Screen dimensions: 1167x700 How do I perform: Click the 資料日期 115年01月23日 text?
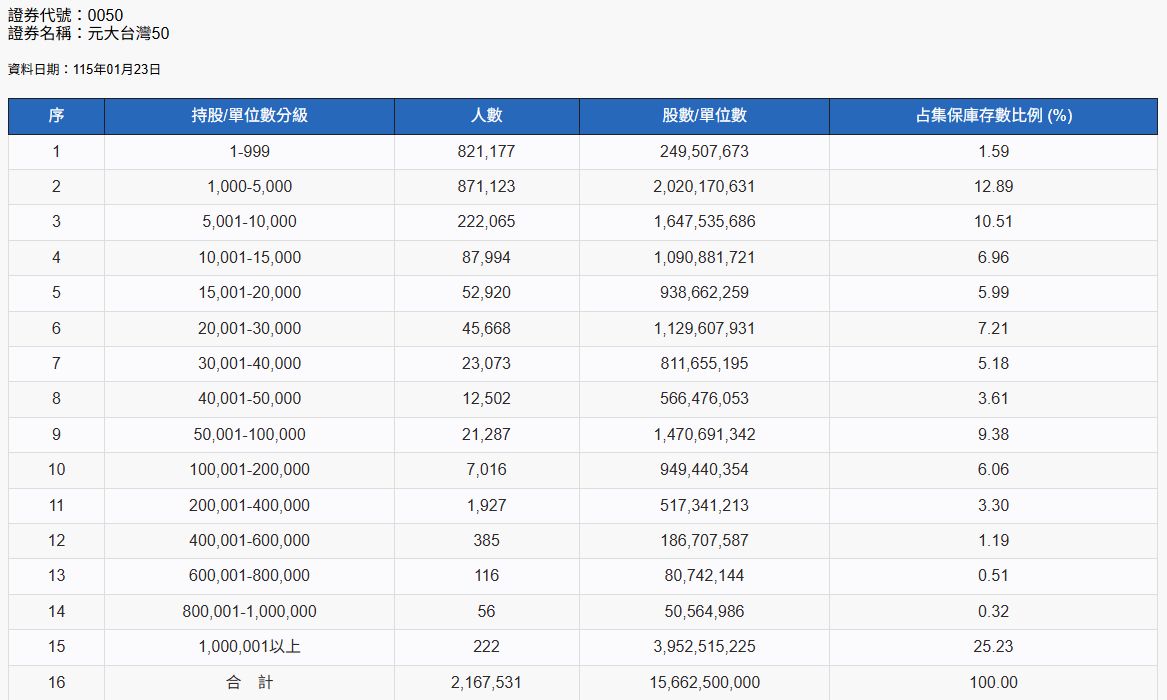pyautogui.click(x=84, y=70)
